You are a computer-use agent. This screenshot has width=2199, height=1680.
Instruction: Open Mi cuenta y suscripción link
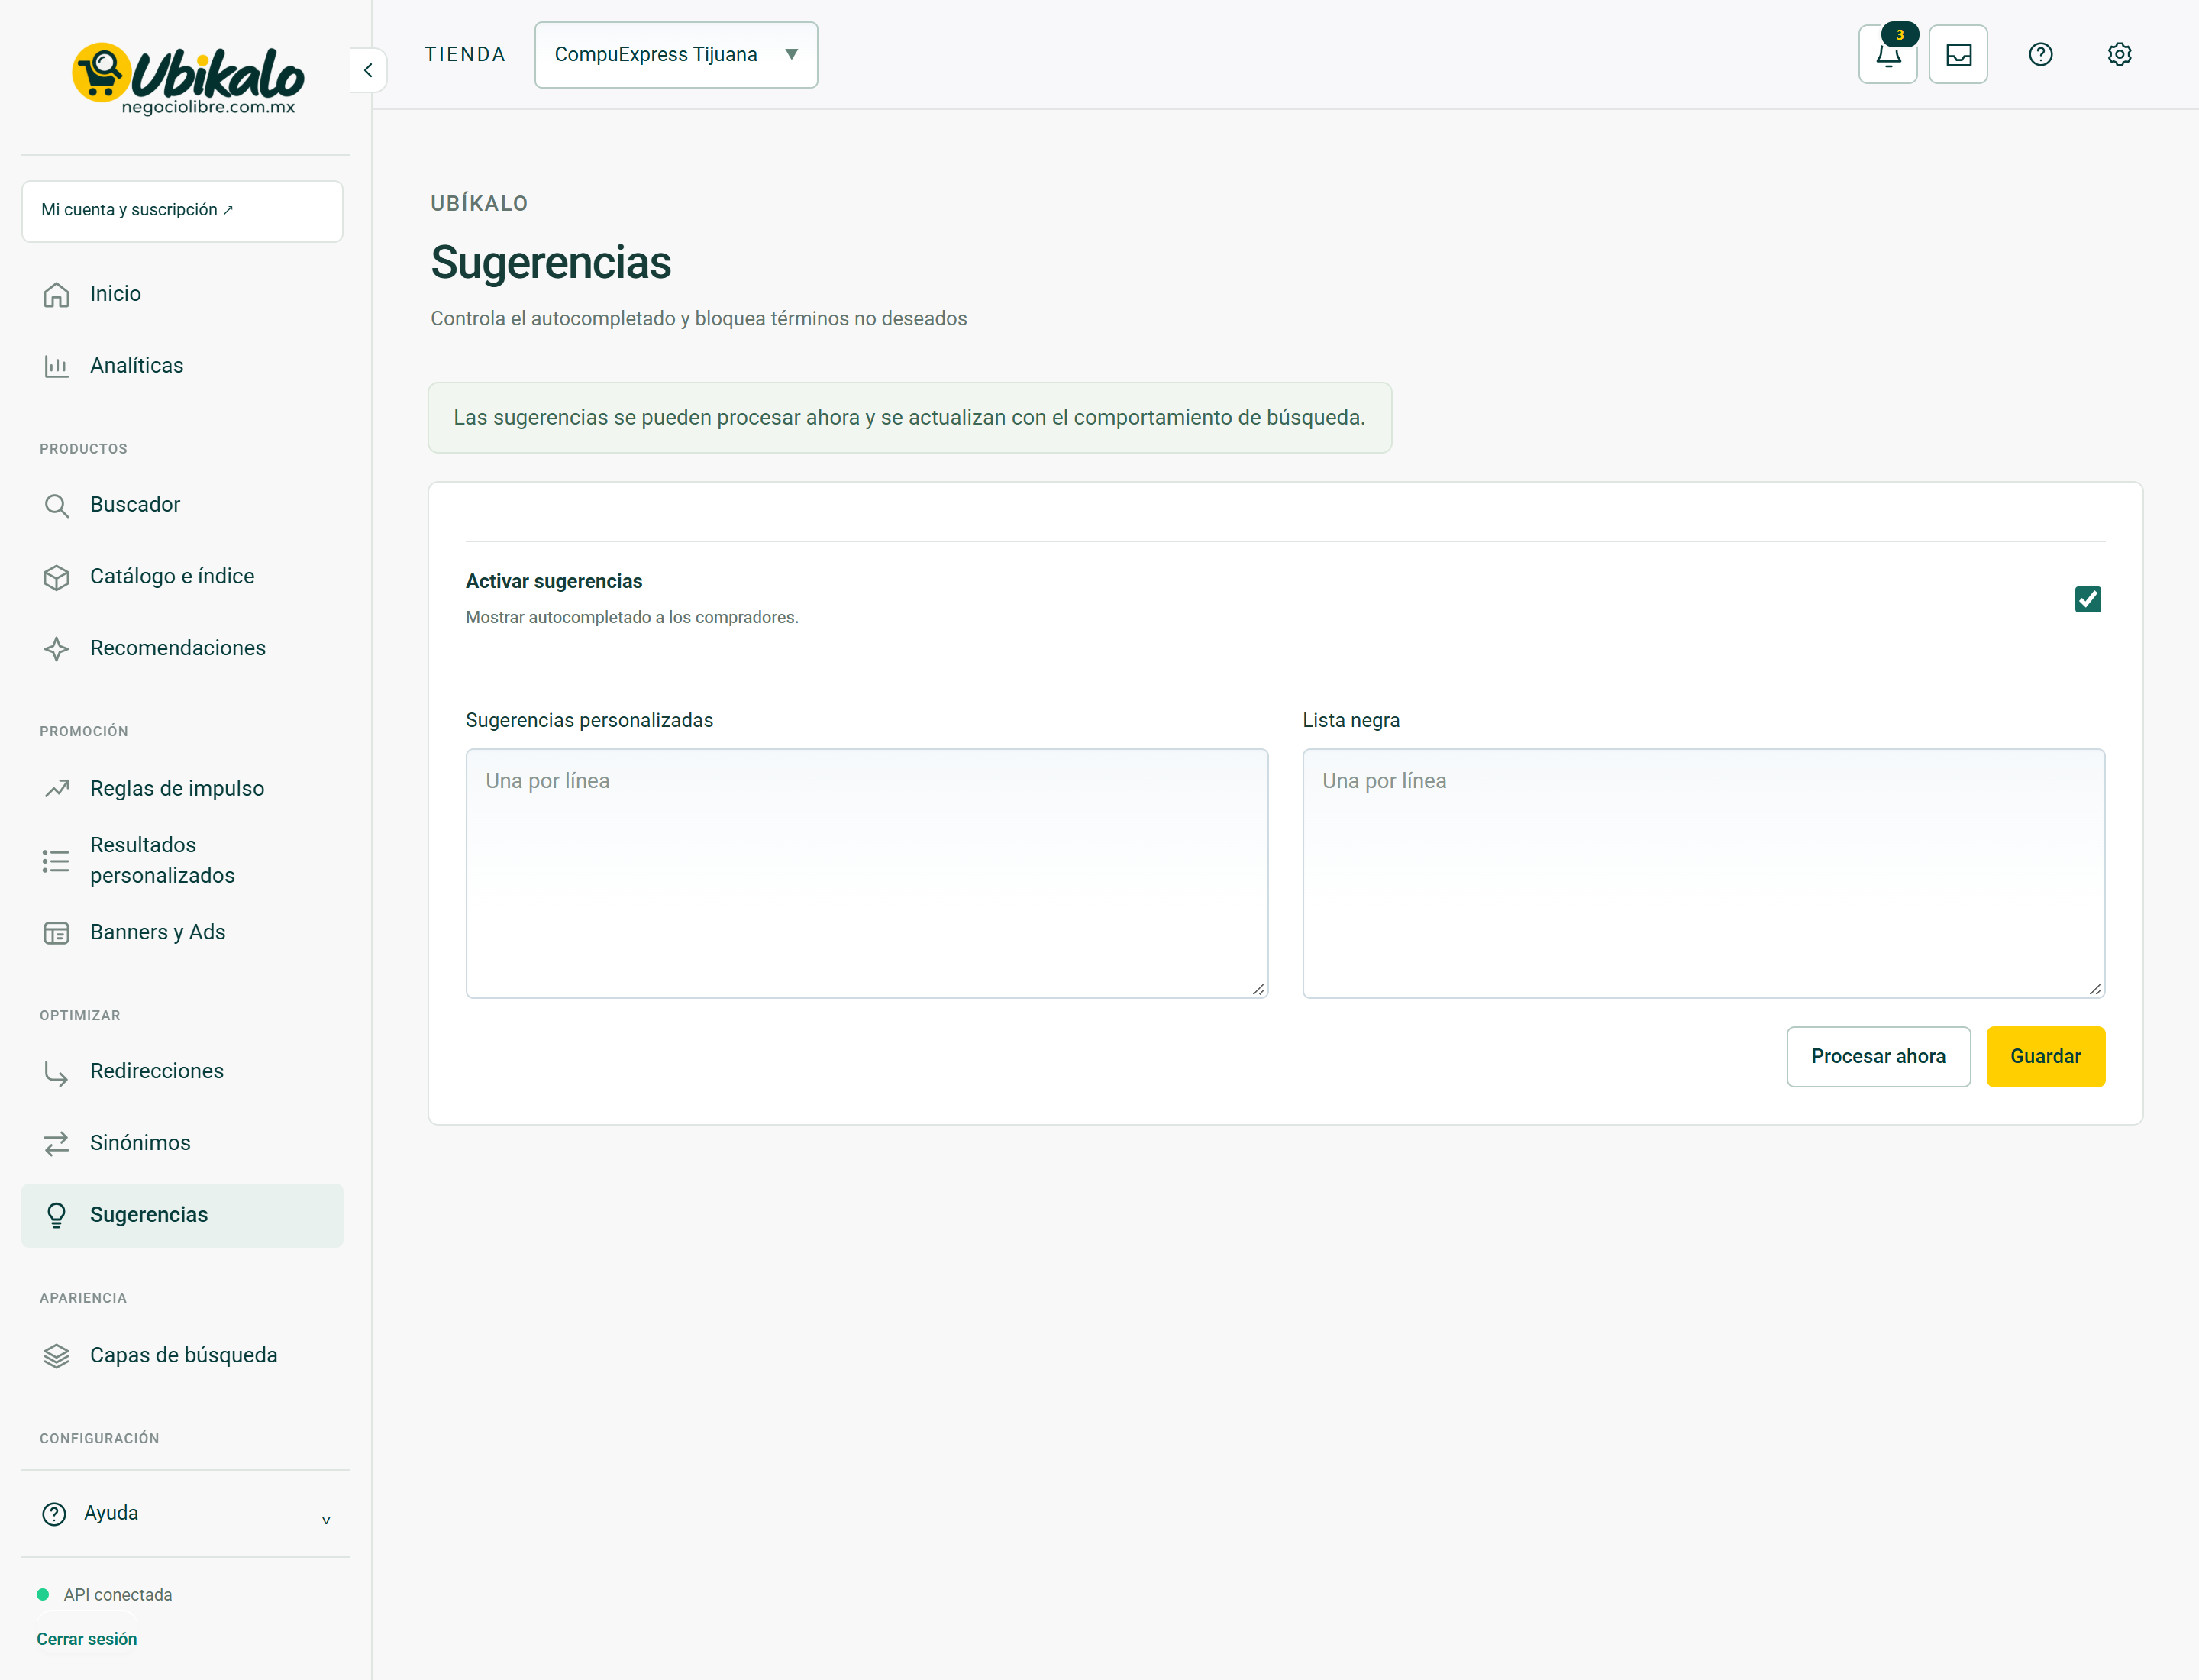[182, 211]
